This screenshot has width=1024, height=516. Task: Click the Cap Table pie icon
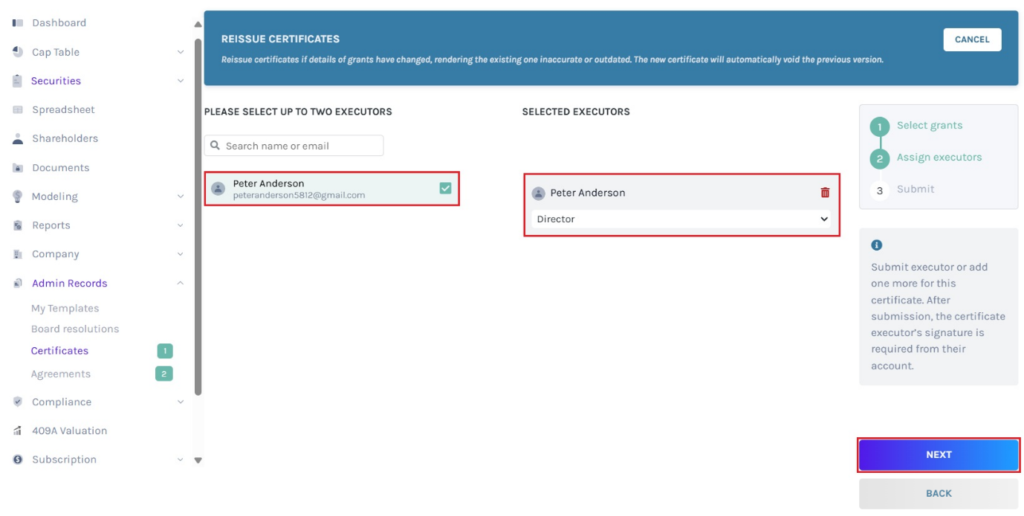click(x=18, y=52)
